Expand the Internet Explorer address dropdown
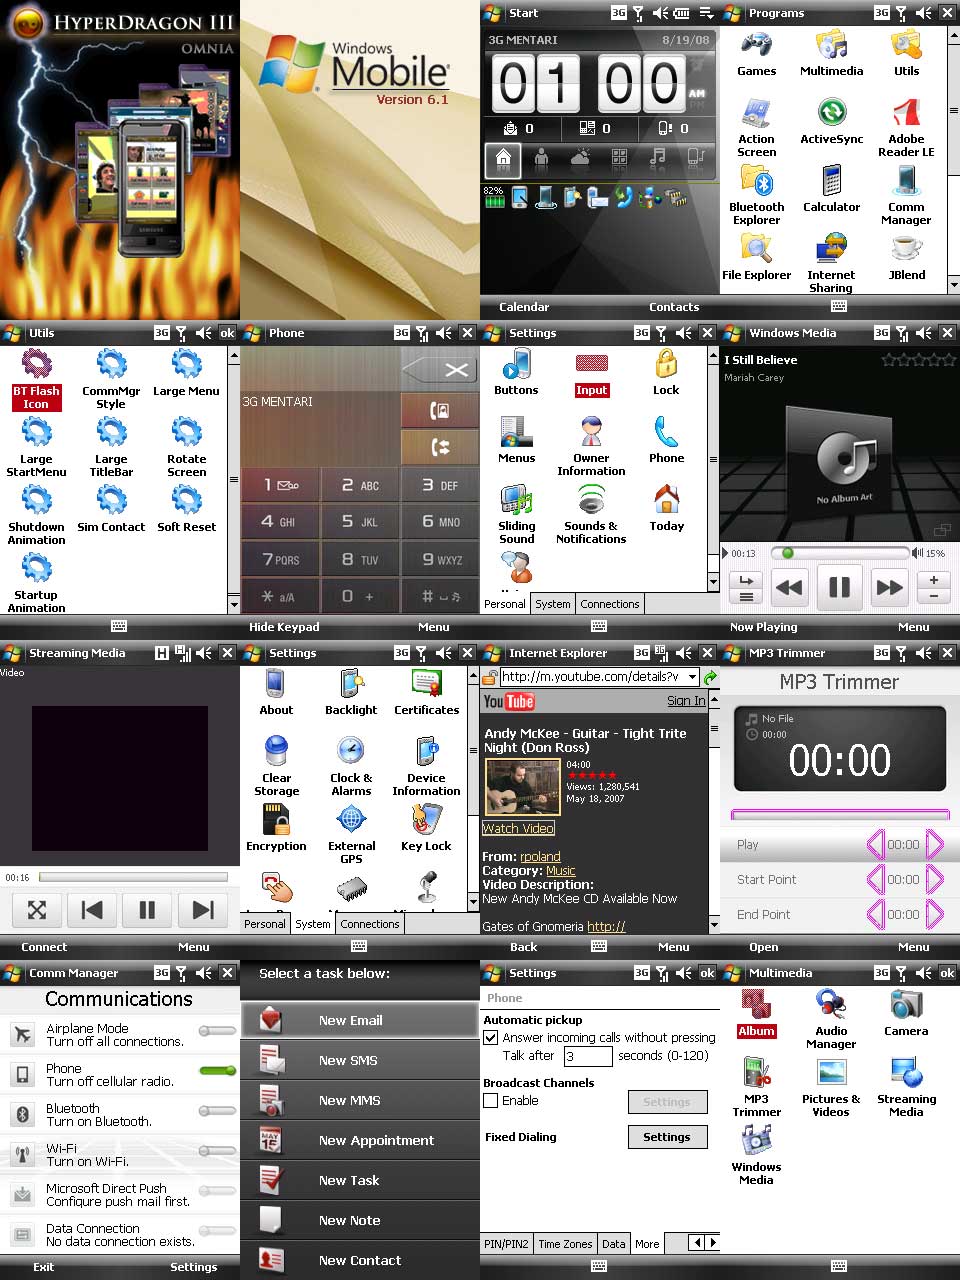 [x=692, y=677]
